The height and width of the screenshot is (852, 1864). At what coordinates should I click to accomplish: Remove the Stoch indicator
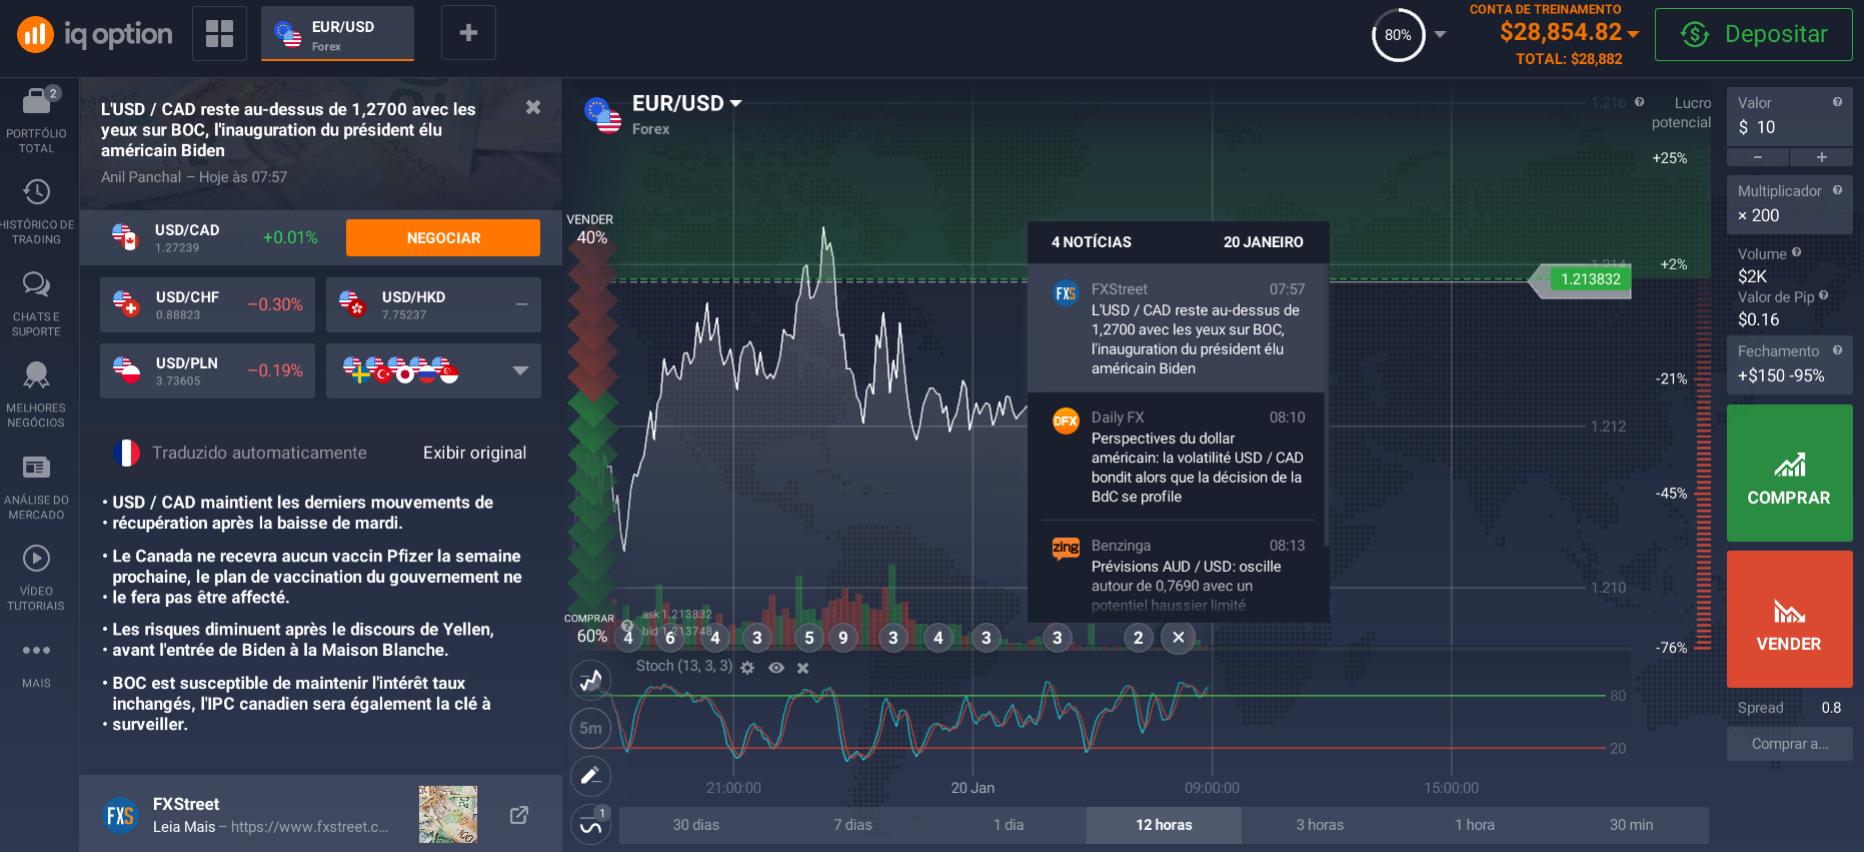[802, 667]
